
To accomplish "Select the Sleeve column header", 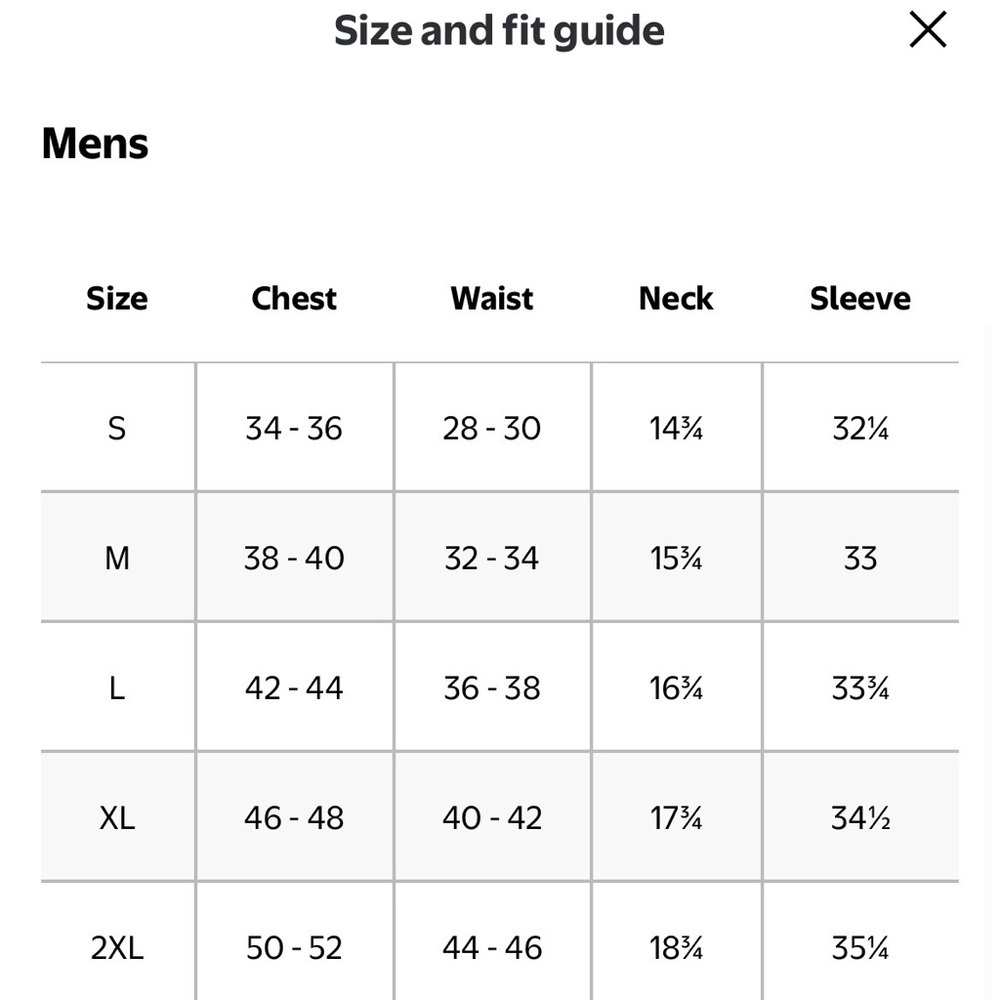I will click(860, 298).
